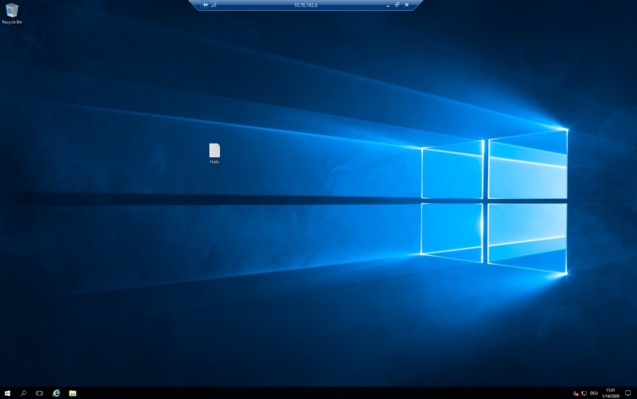Open the clock and date flyout
The height and width of the screenshot is (399, 637).
point(610,393)
